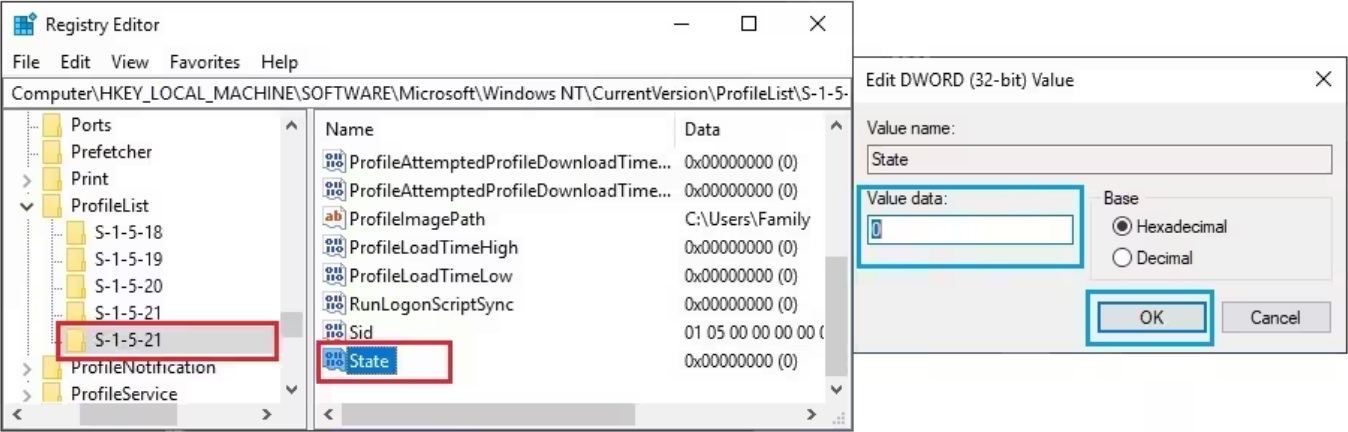
Task: Click the ProfileLoadTimeLow DWORD icon
Action: point(334,276)
